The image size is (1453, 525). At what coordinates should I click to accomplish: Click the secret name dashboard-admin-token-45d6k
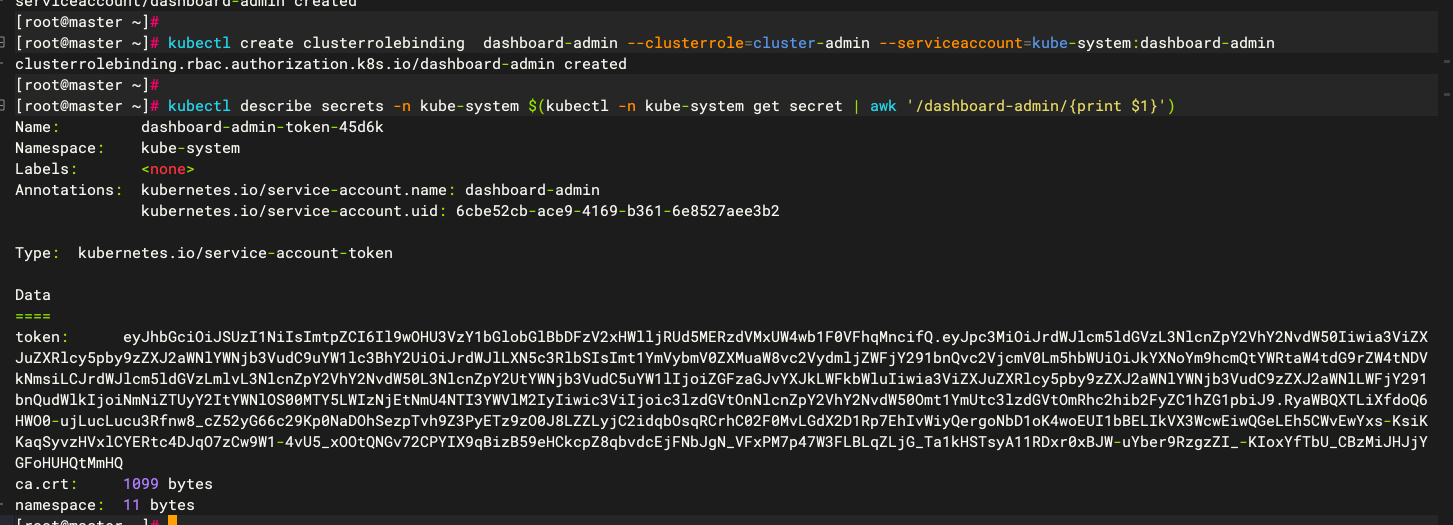coord(262,127)
